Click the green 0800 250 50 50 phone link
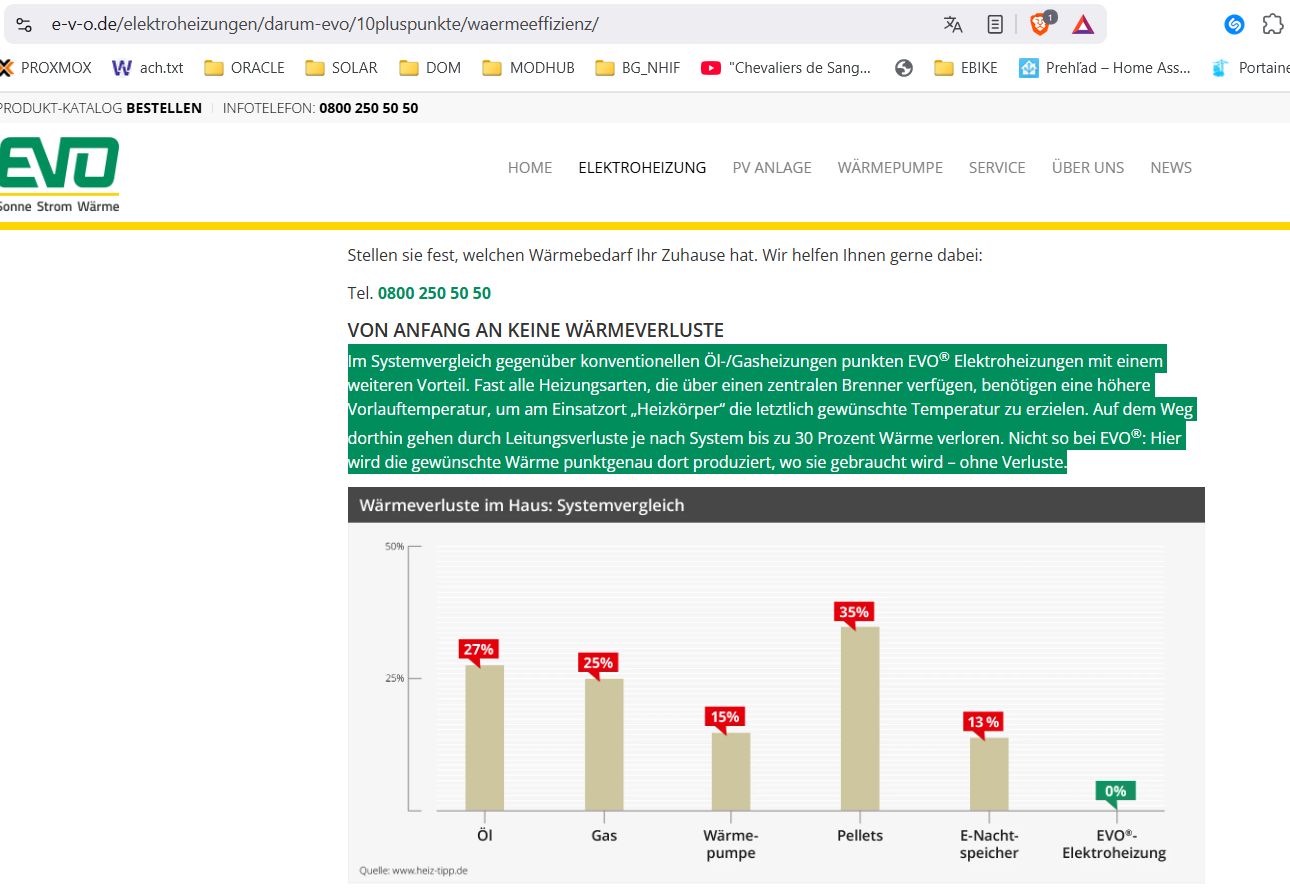Viewport: 1290px width, 892px height. (x=434, y=293)
